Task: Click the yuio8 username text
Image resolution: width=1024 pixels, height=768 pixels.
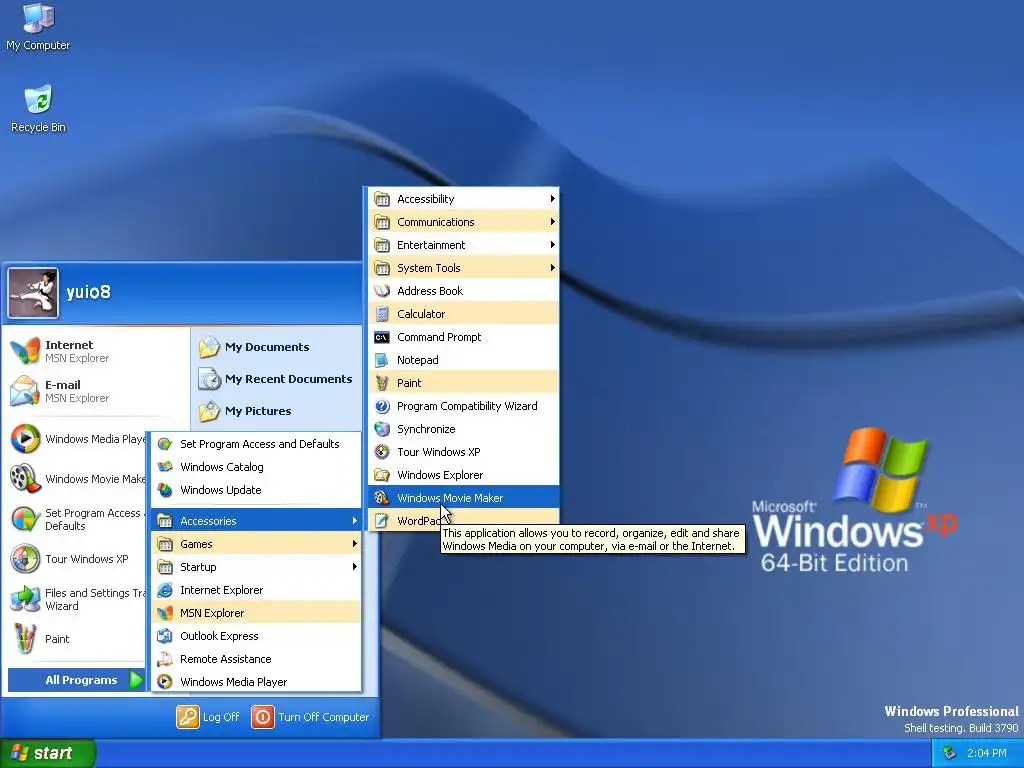Action: 88,292
